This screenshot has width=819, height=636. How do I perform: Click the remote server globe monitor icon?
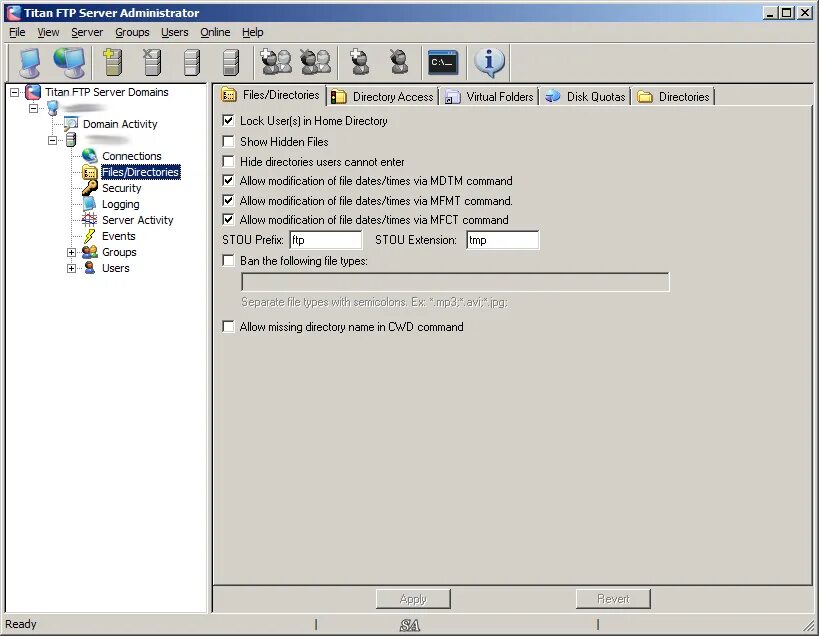click(x=69, y=63)
